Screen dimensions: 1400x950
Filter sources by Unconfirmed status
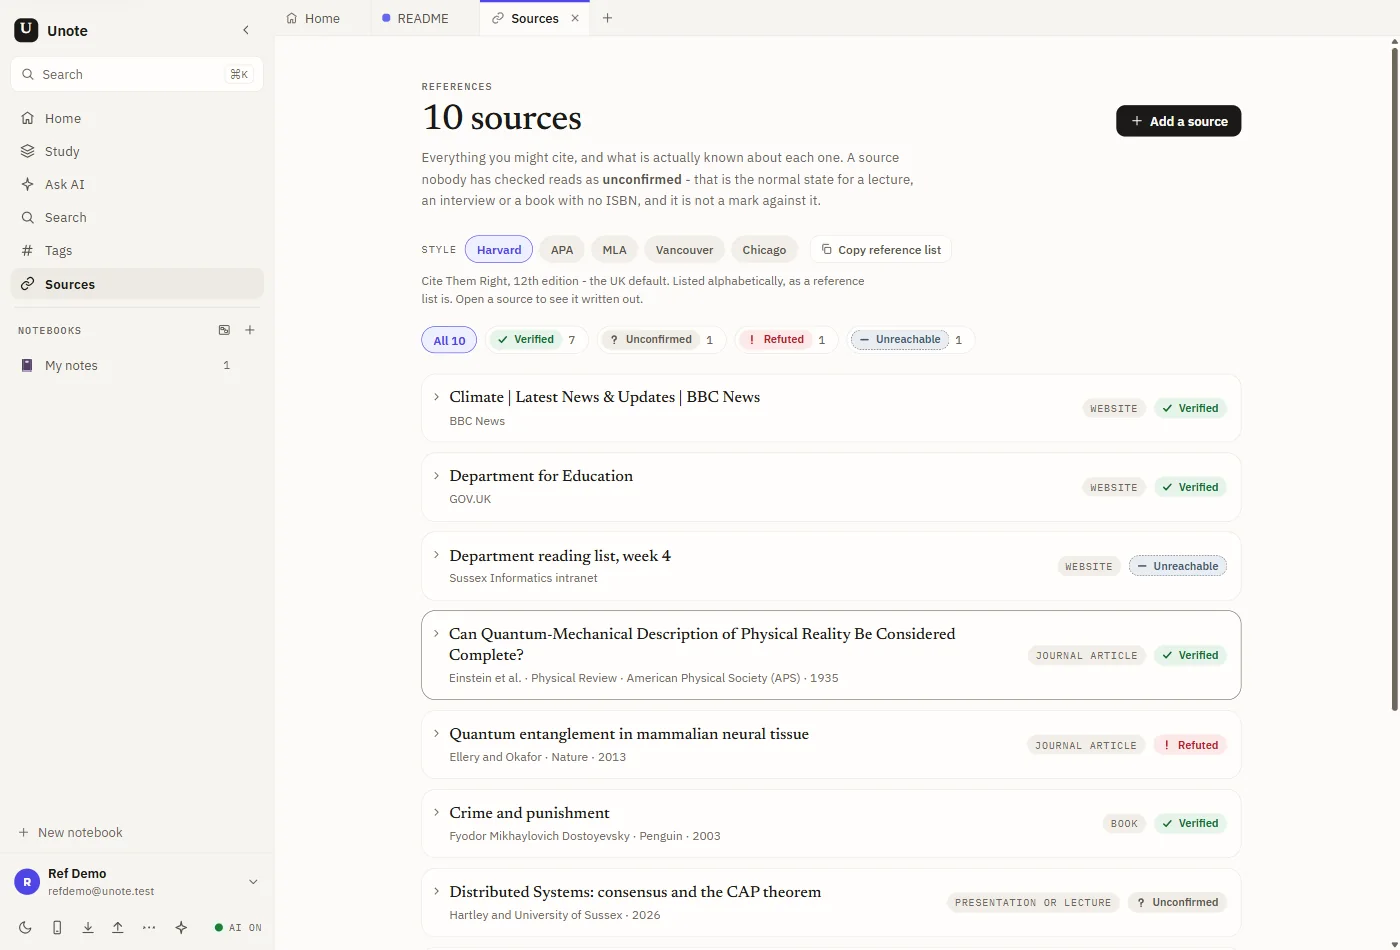coord(662,340)
